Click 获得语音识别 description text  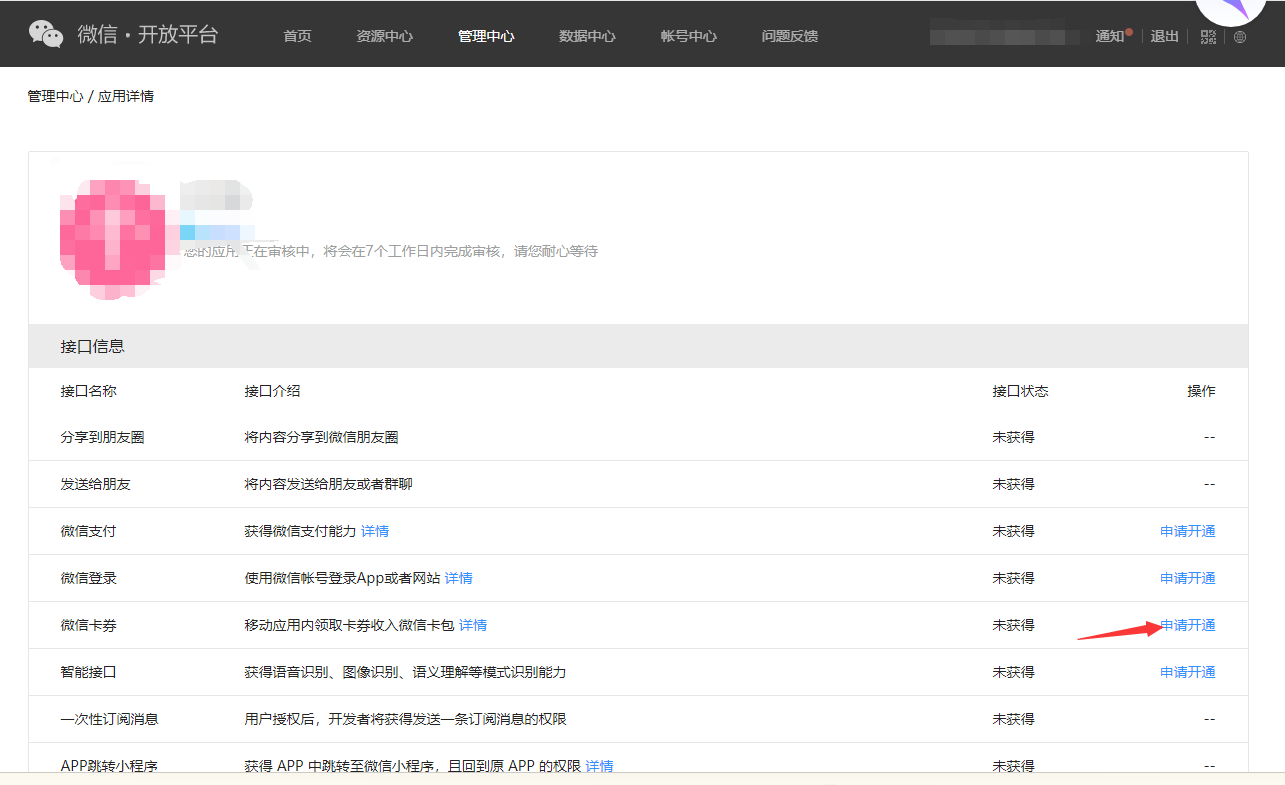click(x=406, y=672)
